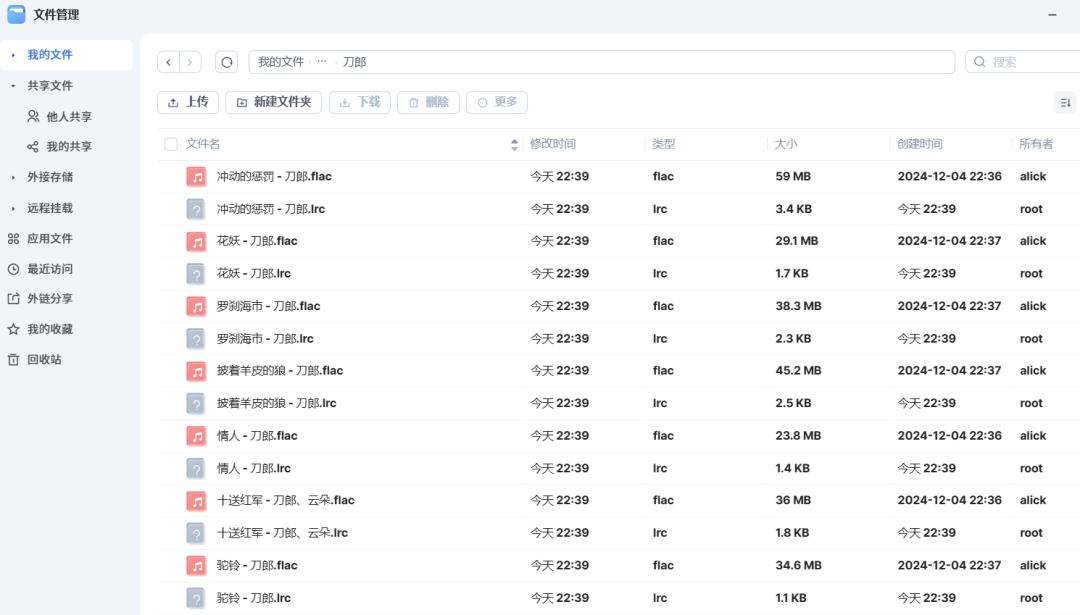Click size value 1.1 KB
Image resolution: width=1080 pixels, height=615 pixels.
tap(791, 598)
